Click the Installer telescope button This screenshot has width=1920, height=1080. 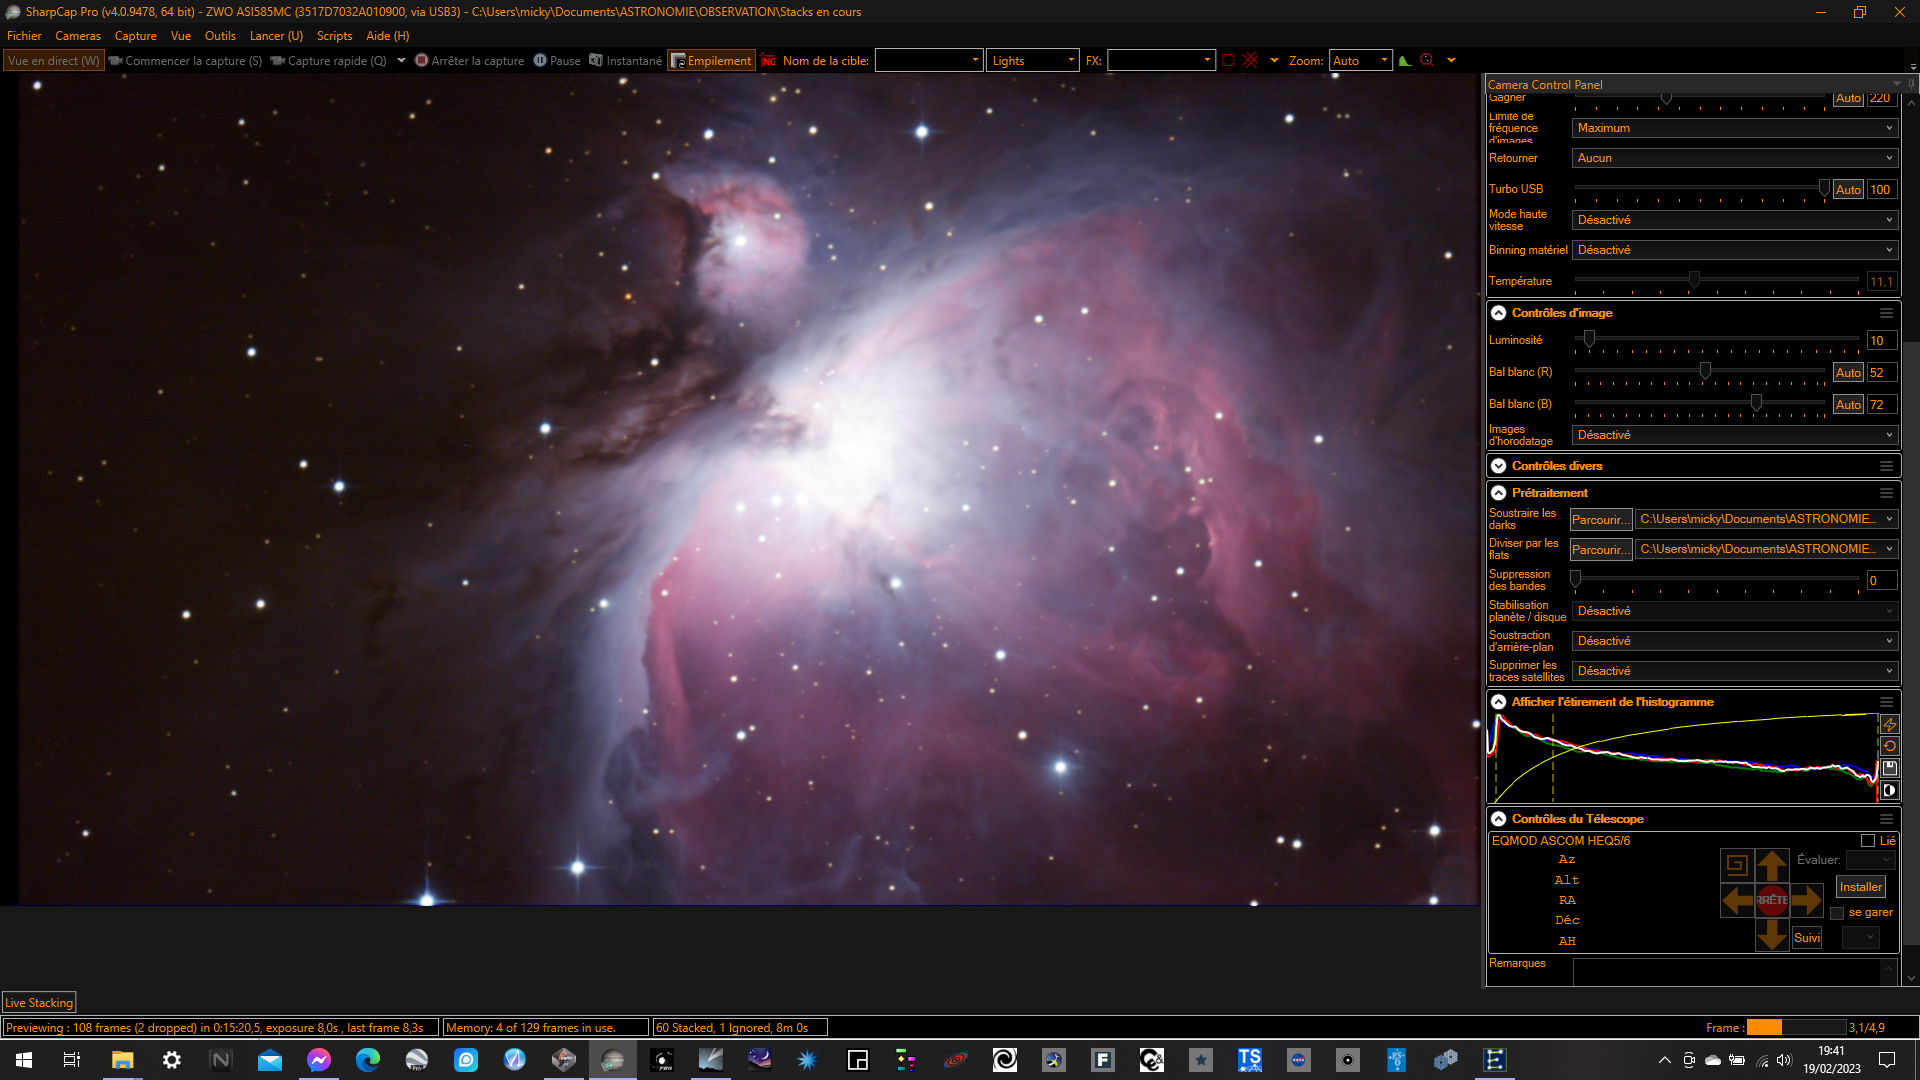click(x=1860, y=887)
